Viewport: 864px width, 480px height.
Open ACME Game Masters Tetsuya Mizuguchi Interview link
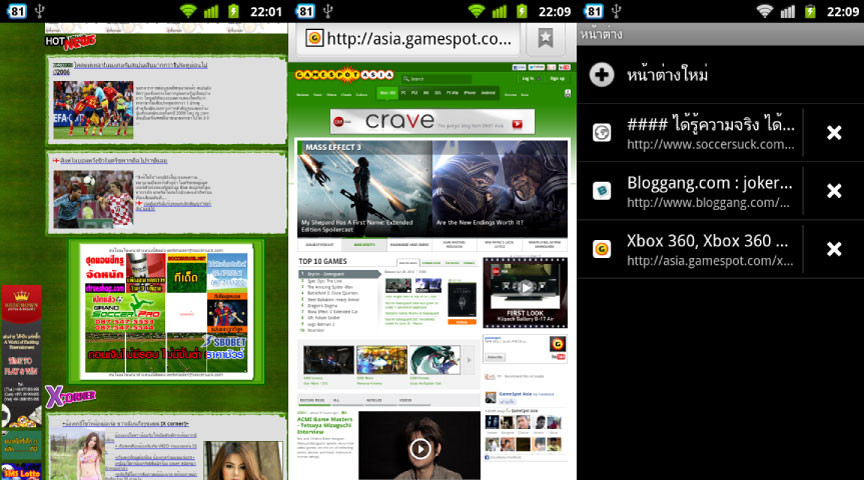[x=325, y=425]
